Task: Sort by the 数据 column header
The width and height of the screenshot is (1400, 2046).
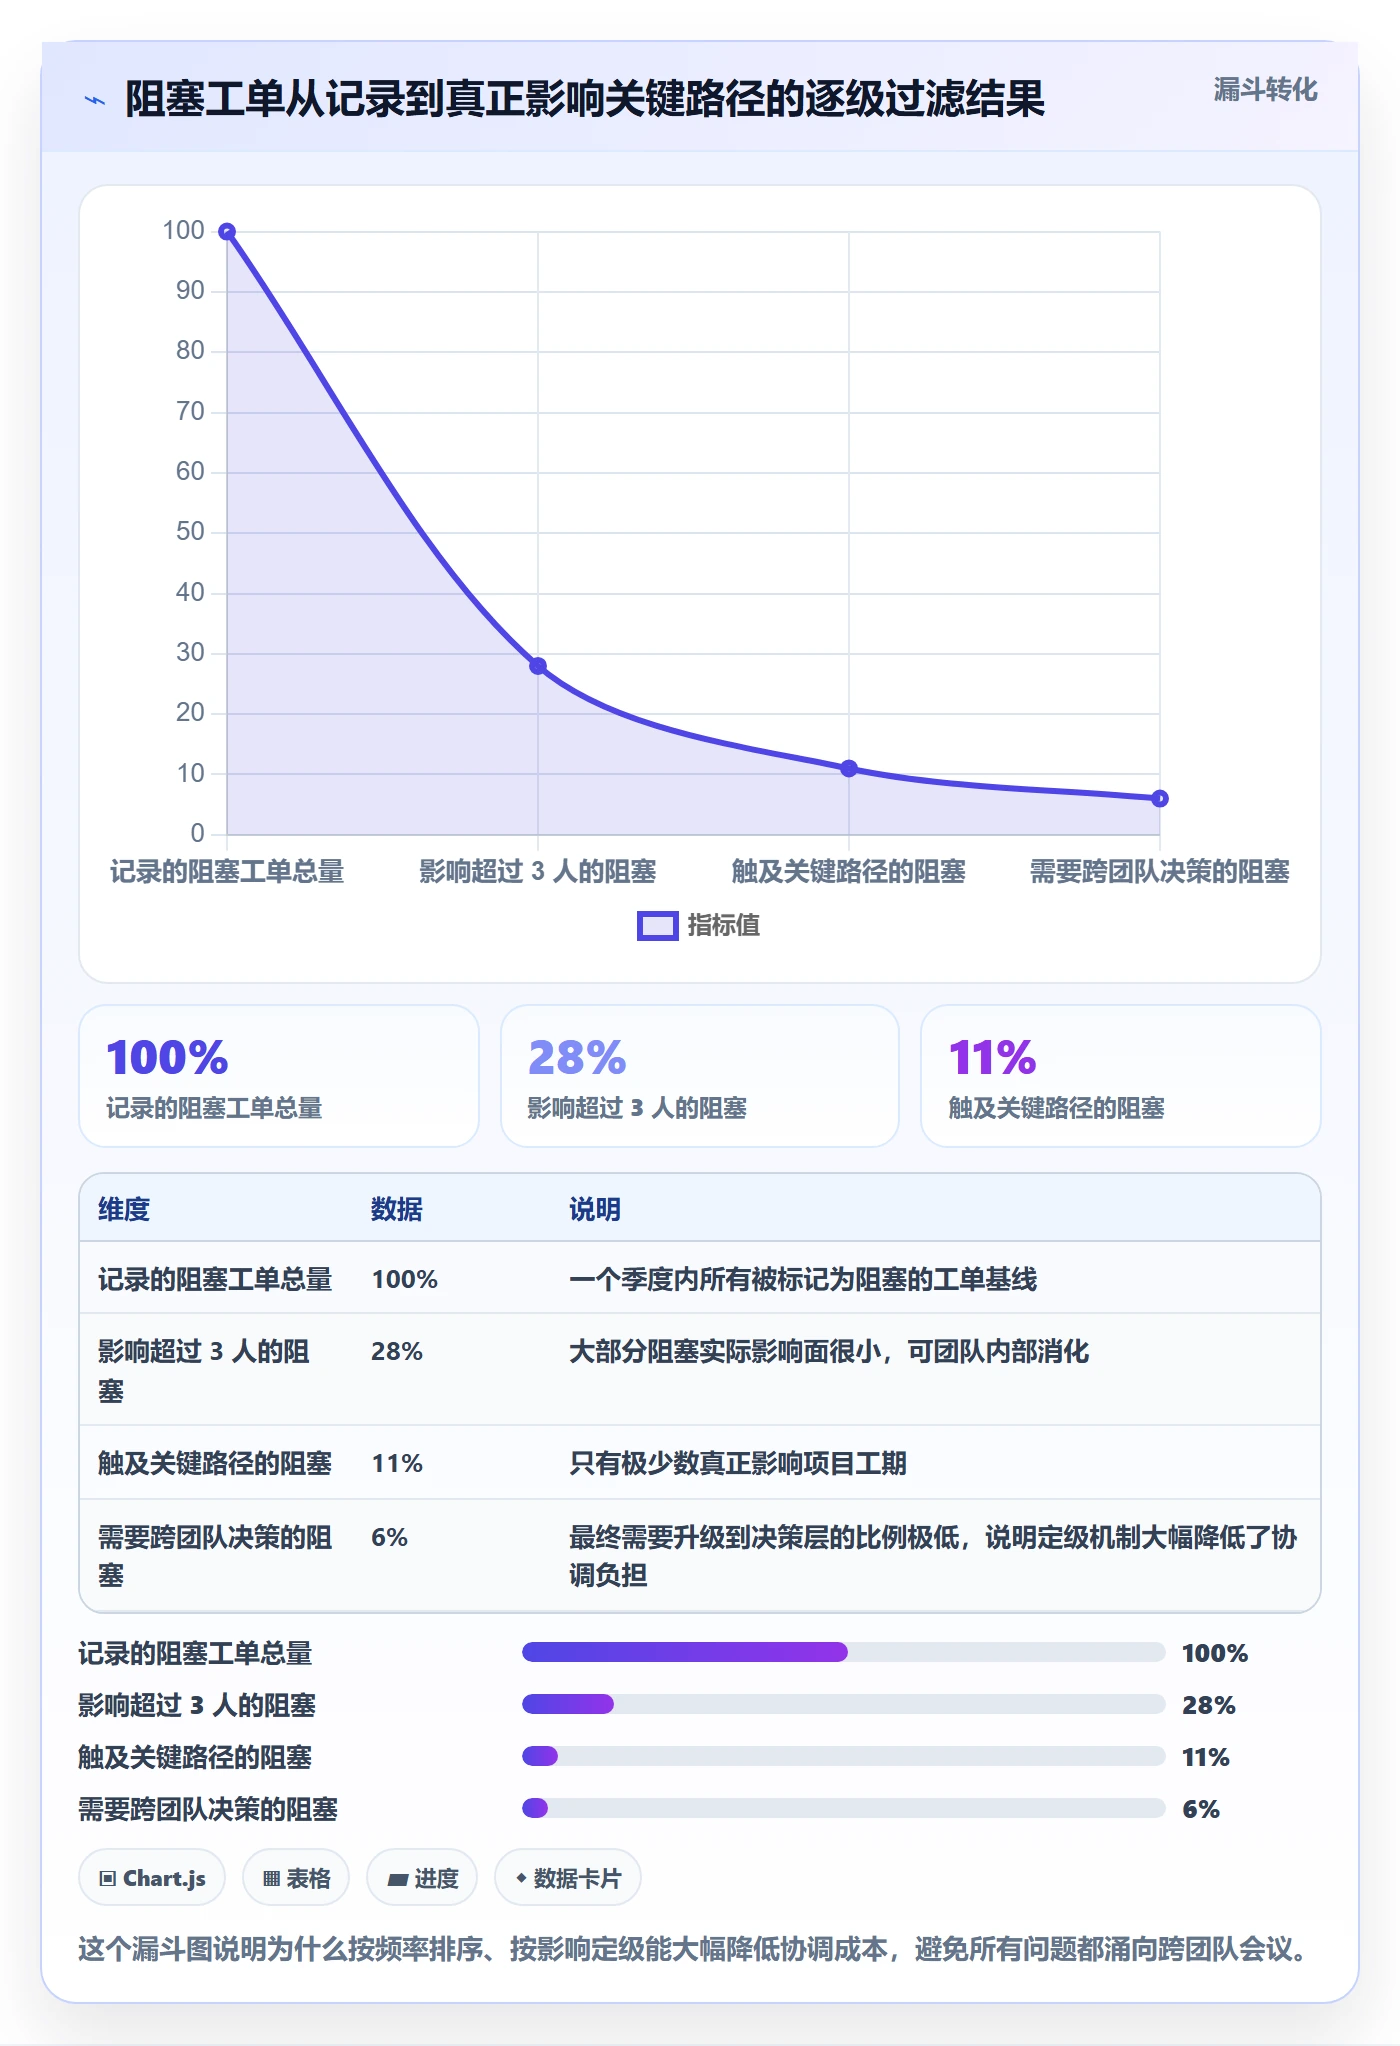Action: 397,1209
